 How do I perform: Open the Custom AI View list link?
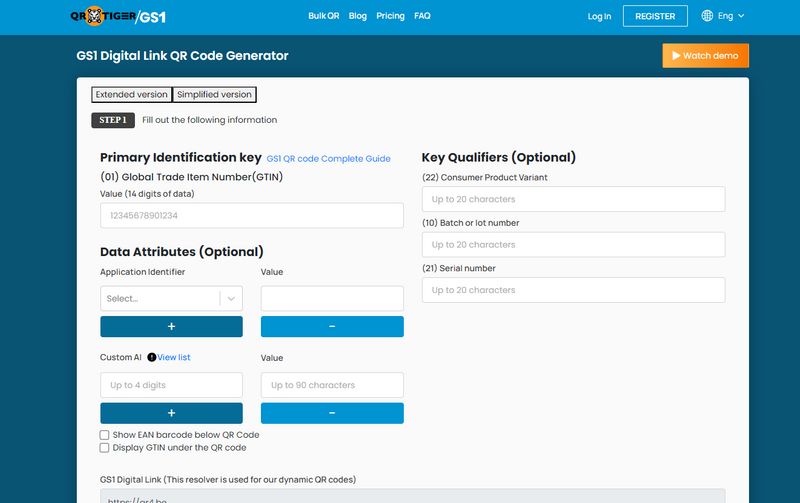coord(173,357)
